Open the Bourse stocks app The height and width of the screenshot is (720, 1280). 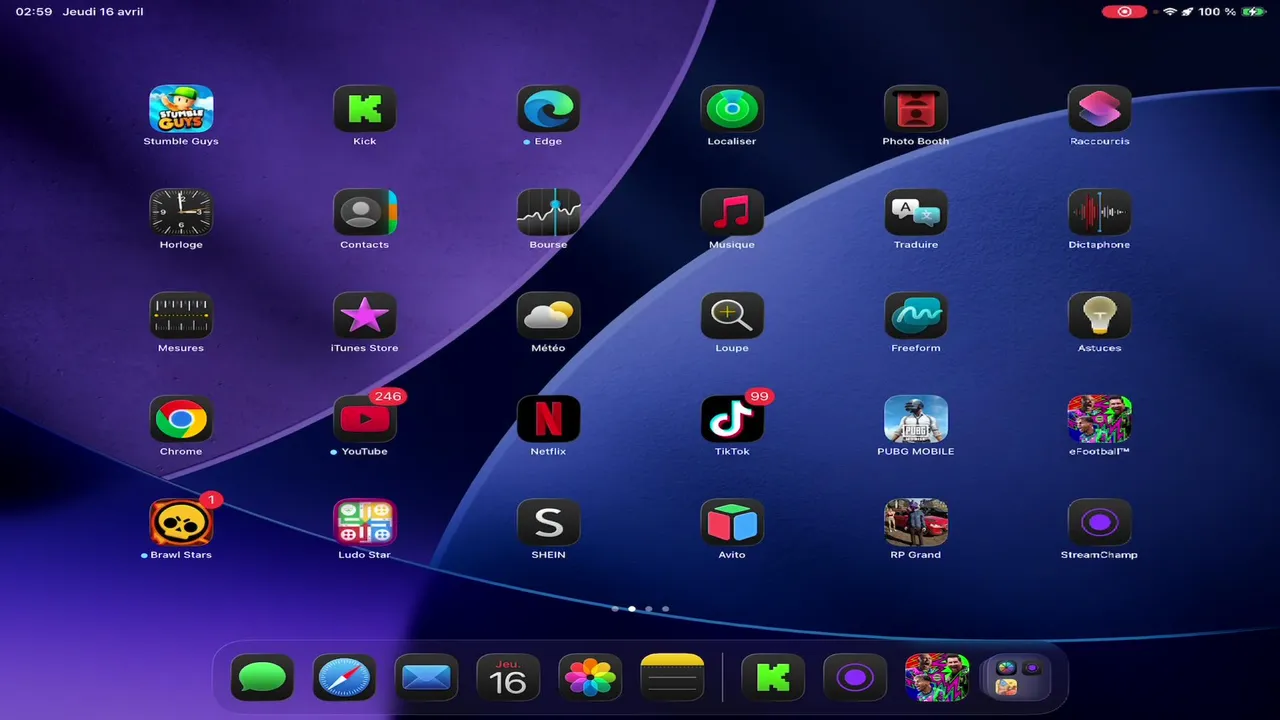(548, 212)
